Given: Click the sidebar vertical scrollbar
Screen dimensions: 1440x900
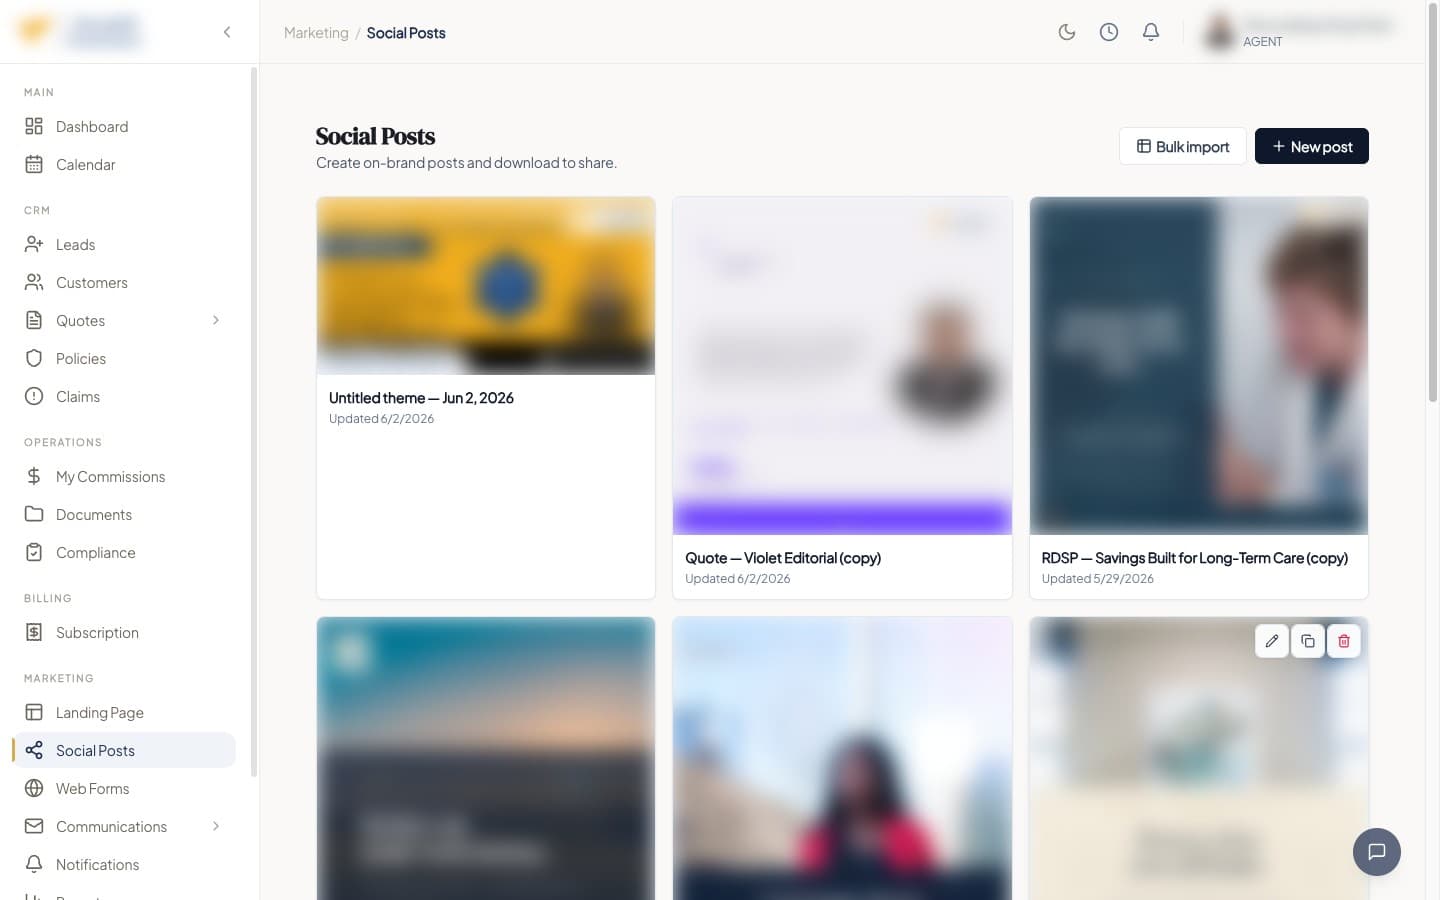Looking at the screenshot, I should 254,420.
